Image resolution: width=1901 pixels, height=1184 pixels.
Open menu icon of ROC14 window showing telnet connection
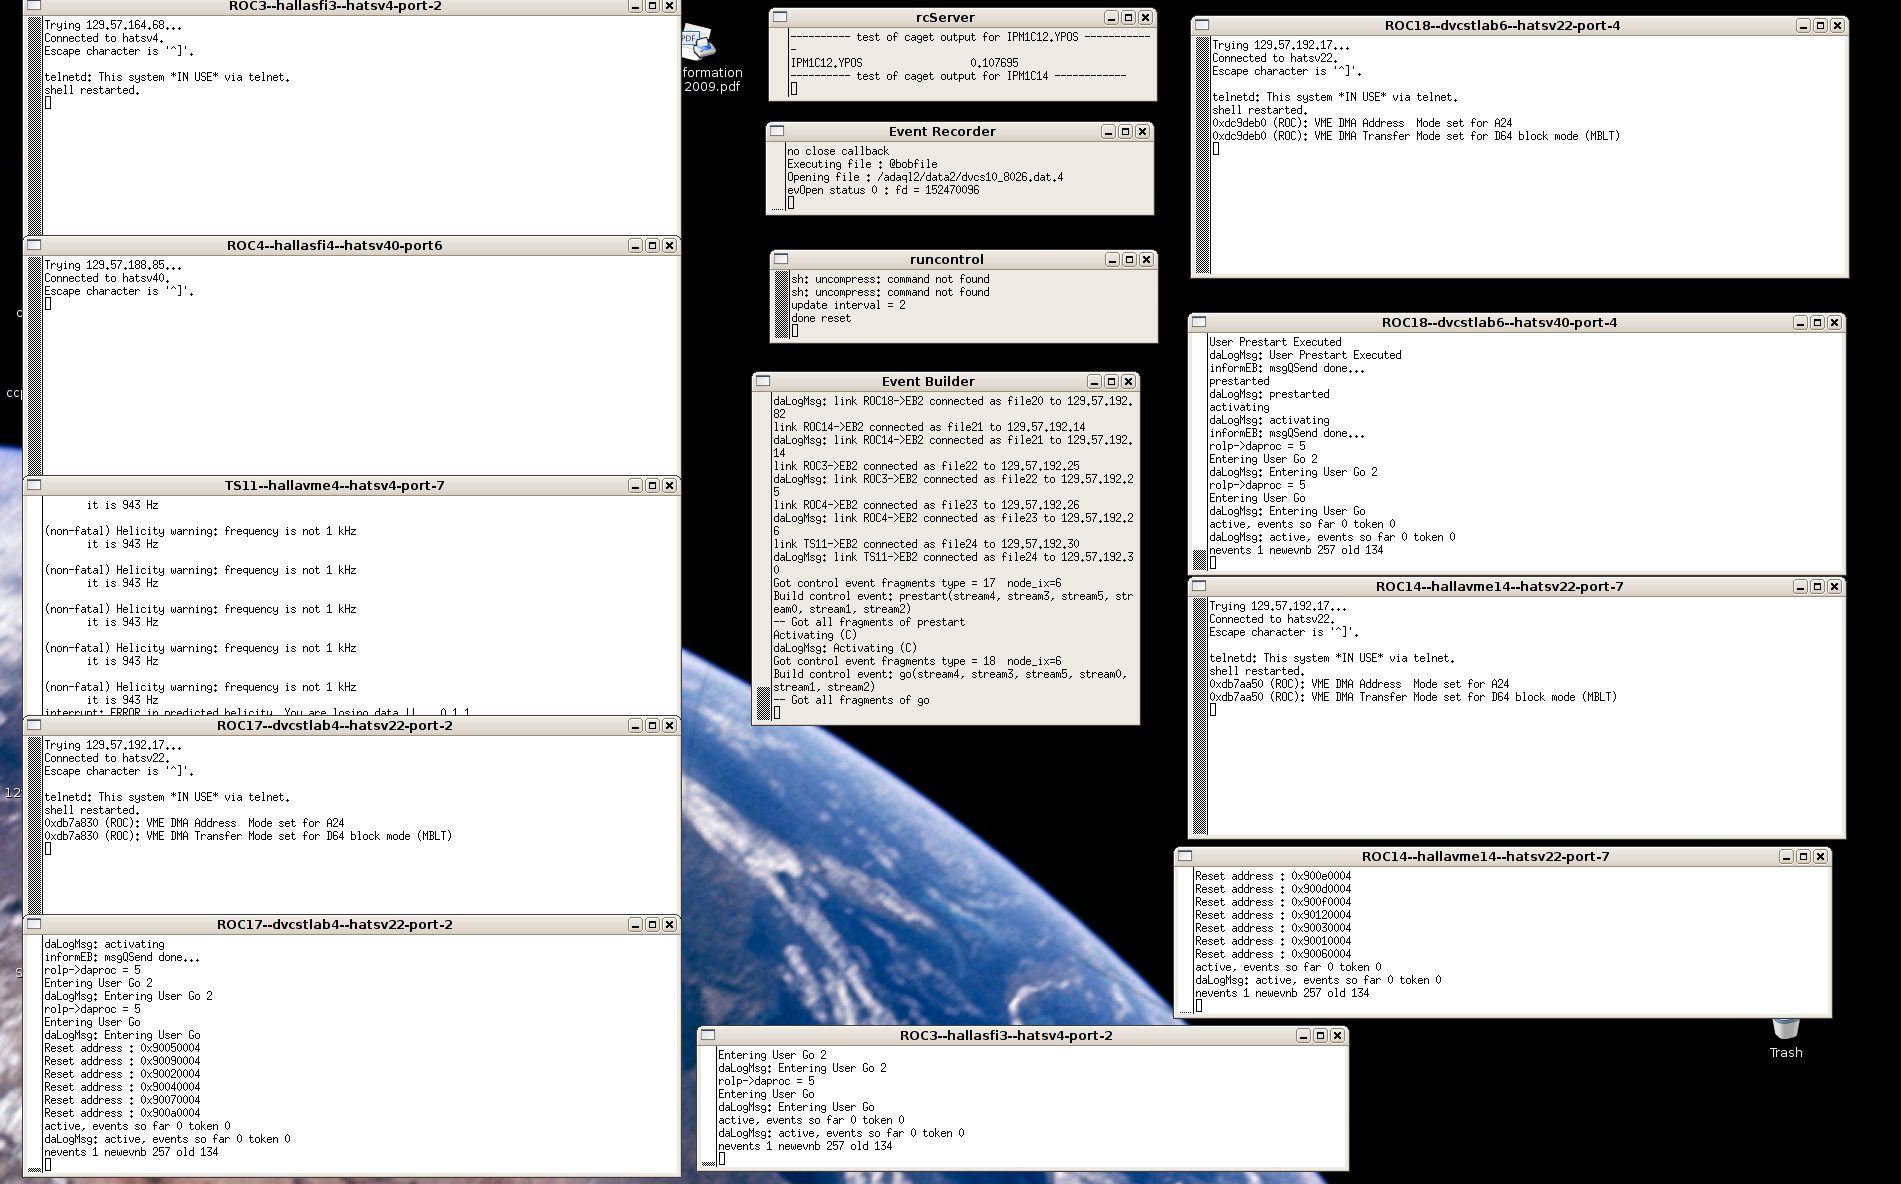(x=1199, y=586)
